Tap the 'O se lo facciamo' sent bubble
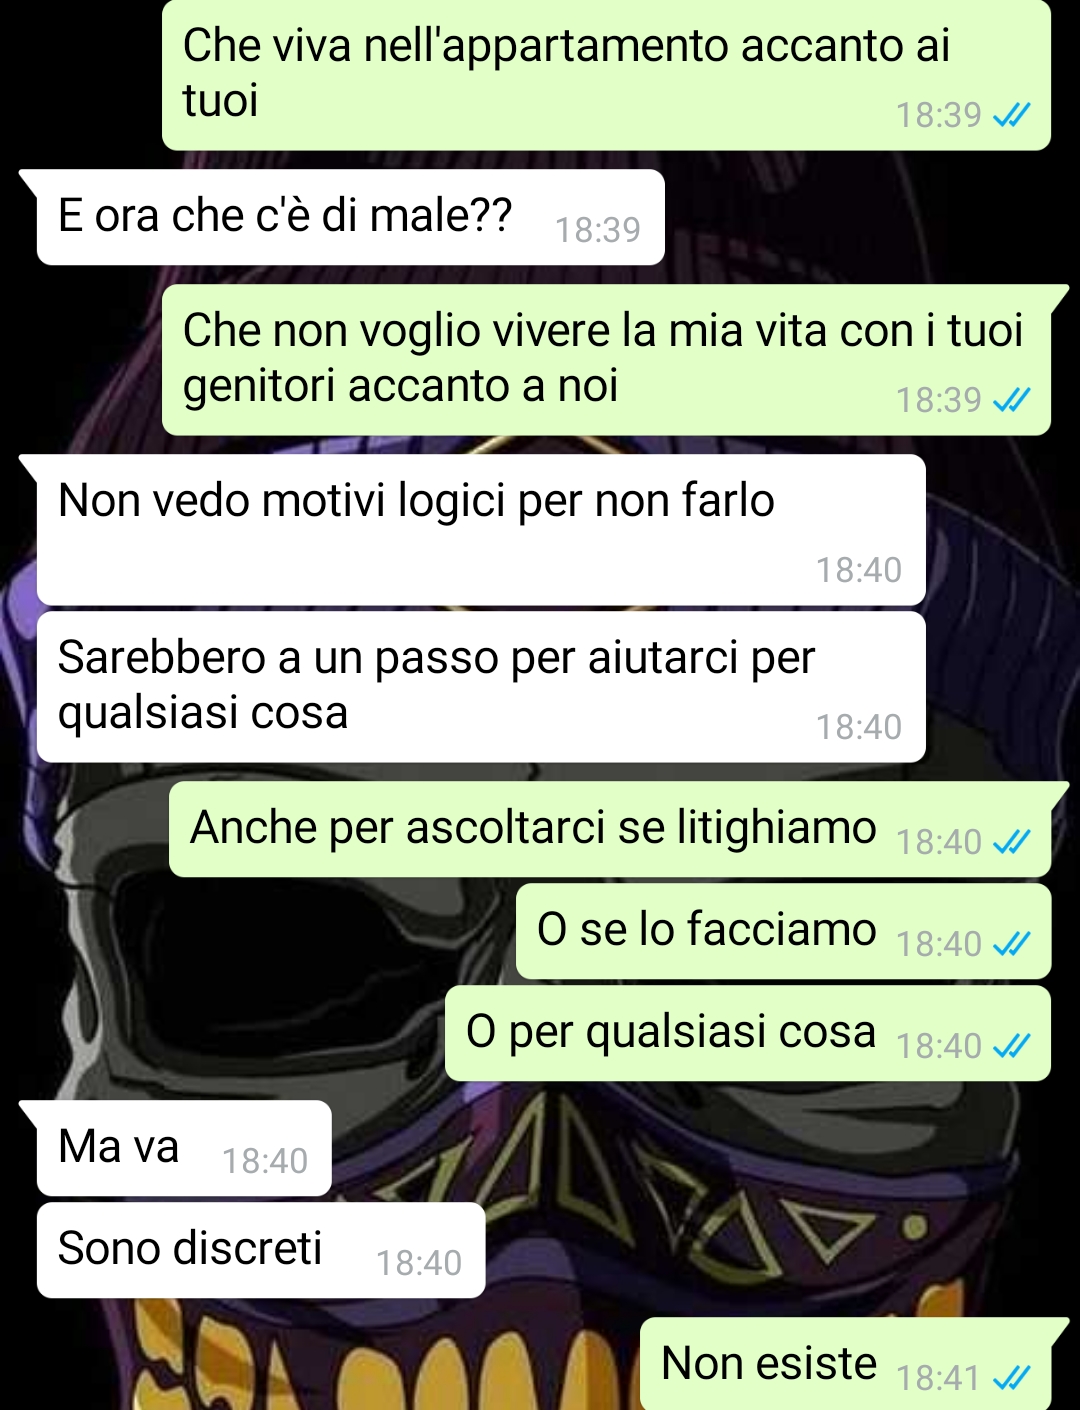Viewport: 1080px width, 1410px height. pyautogui.click(x=783, y=931)
